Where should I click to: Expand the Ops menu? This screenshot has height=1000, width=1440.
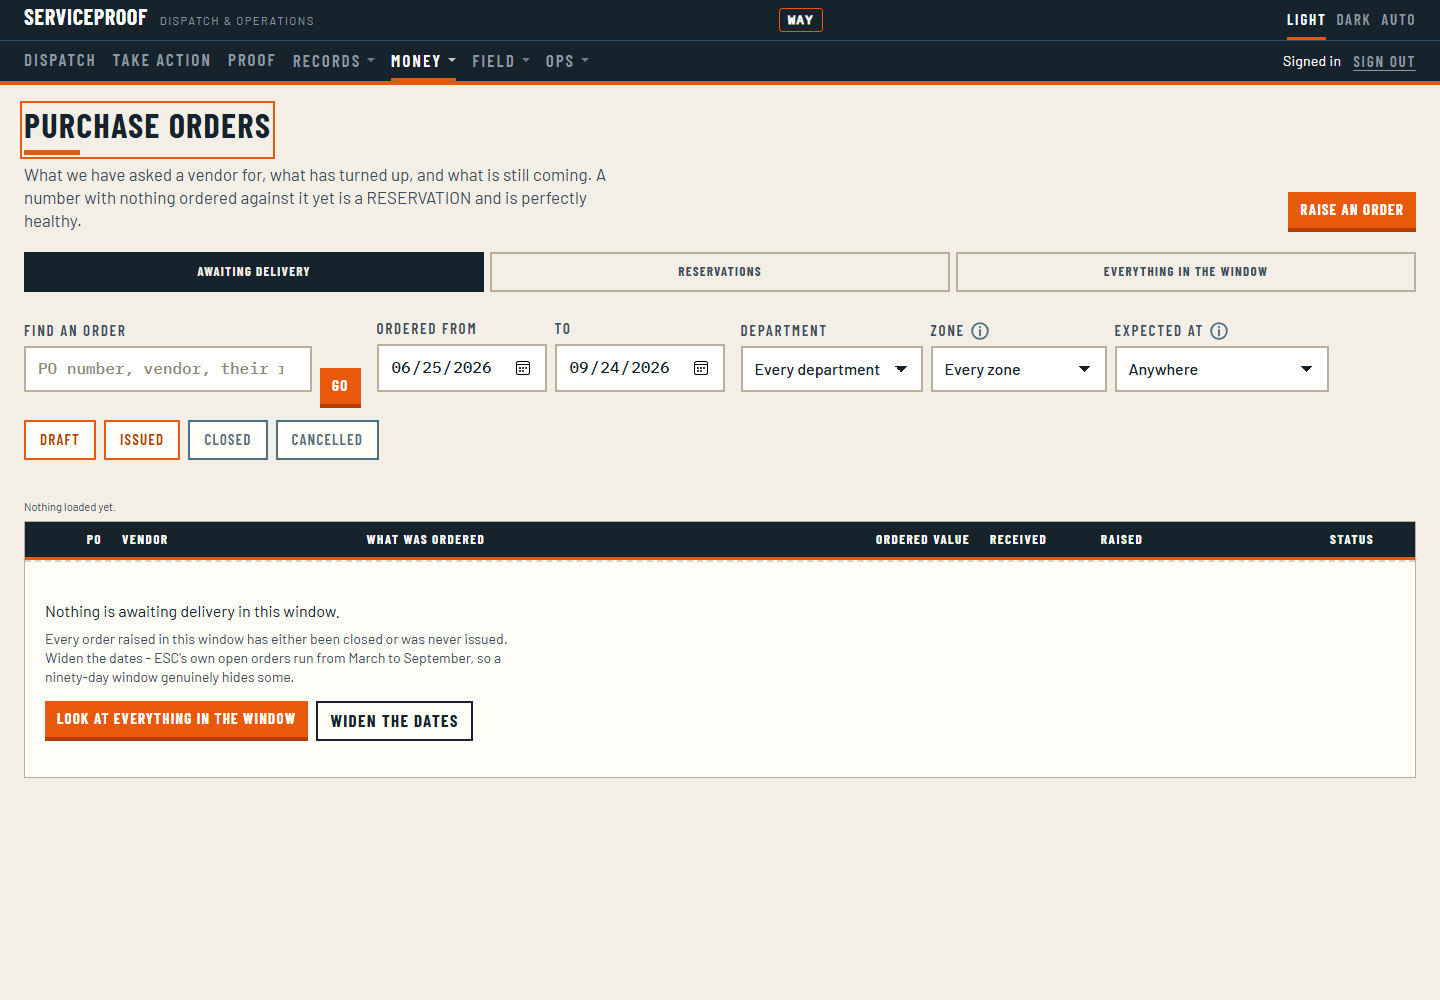(x=567, y=61)
